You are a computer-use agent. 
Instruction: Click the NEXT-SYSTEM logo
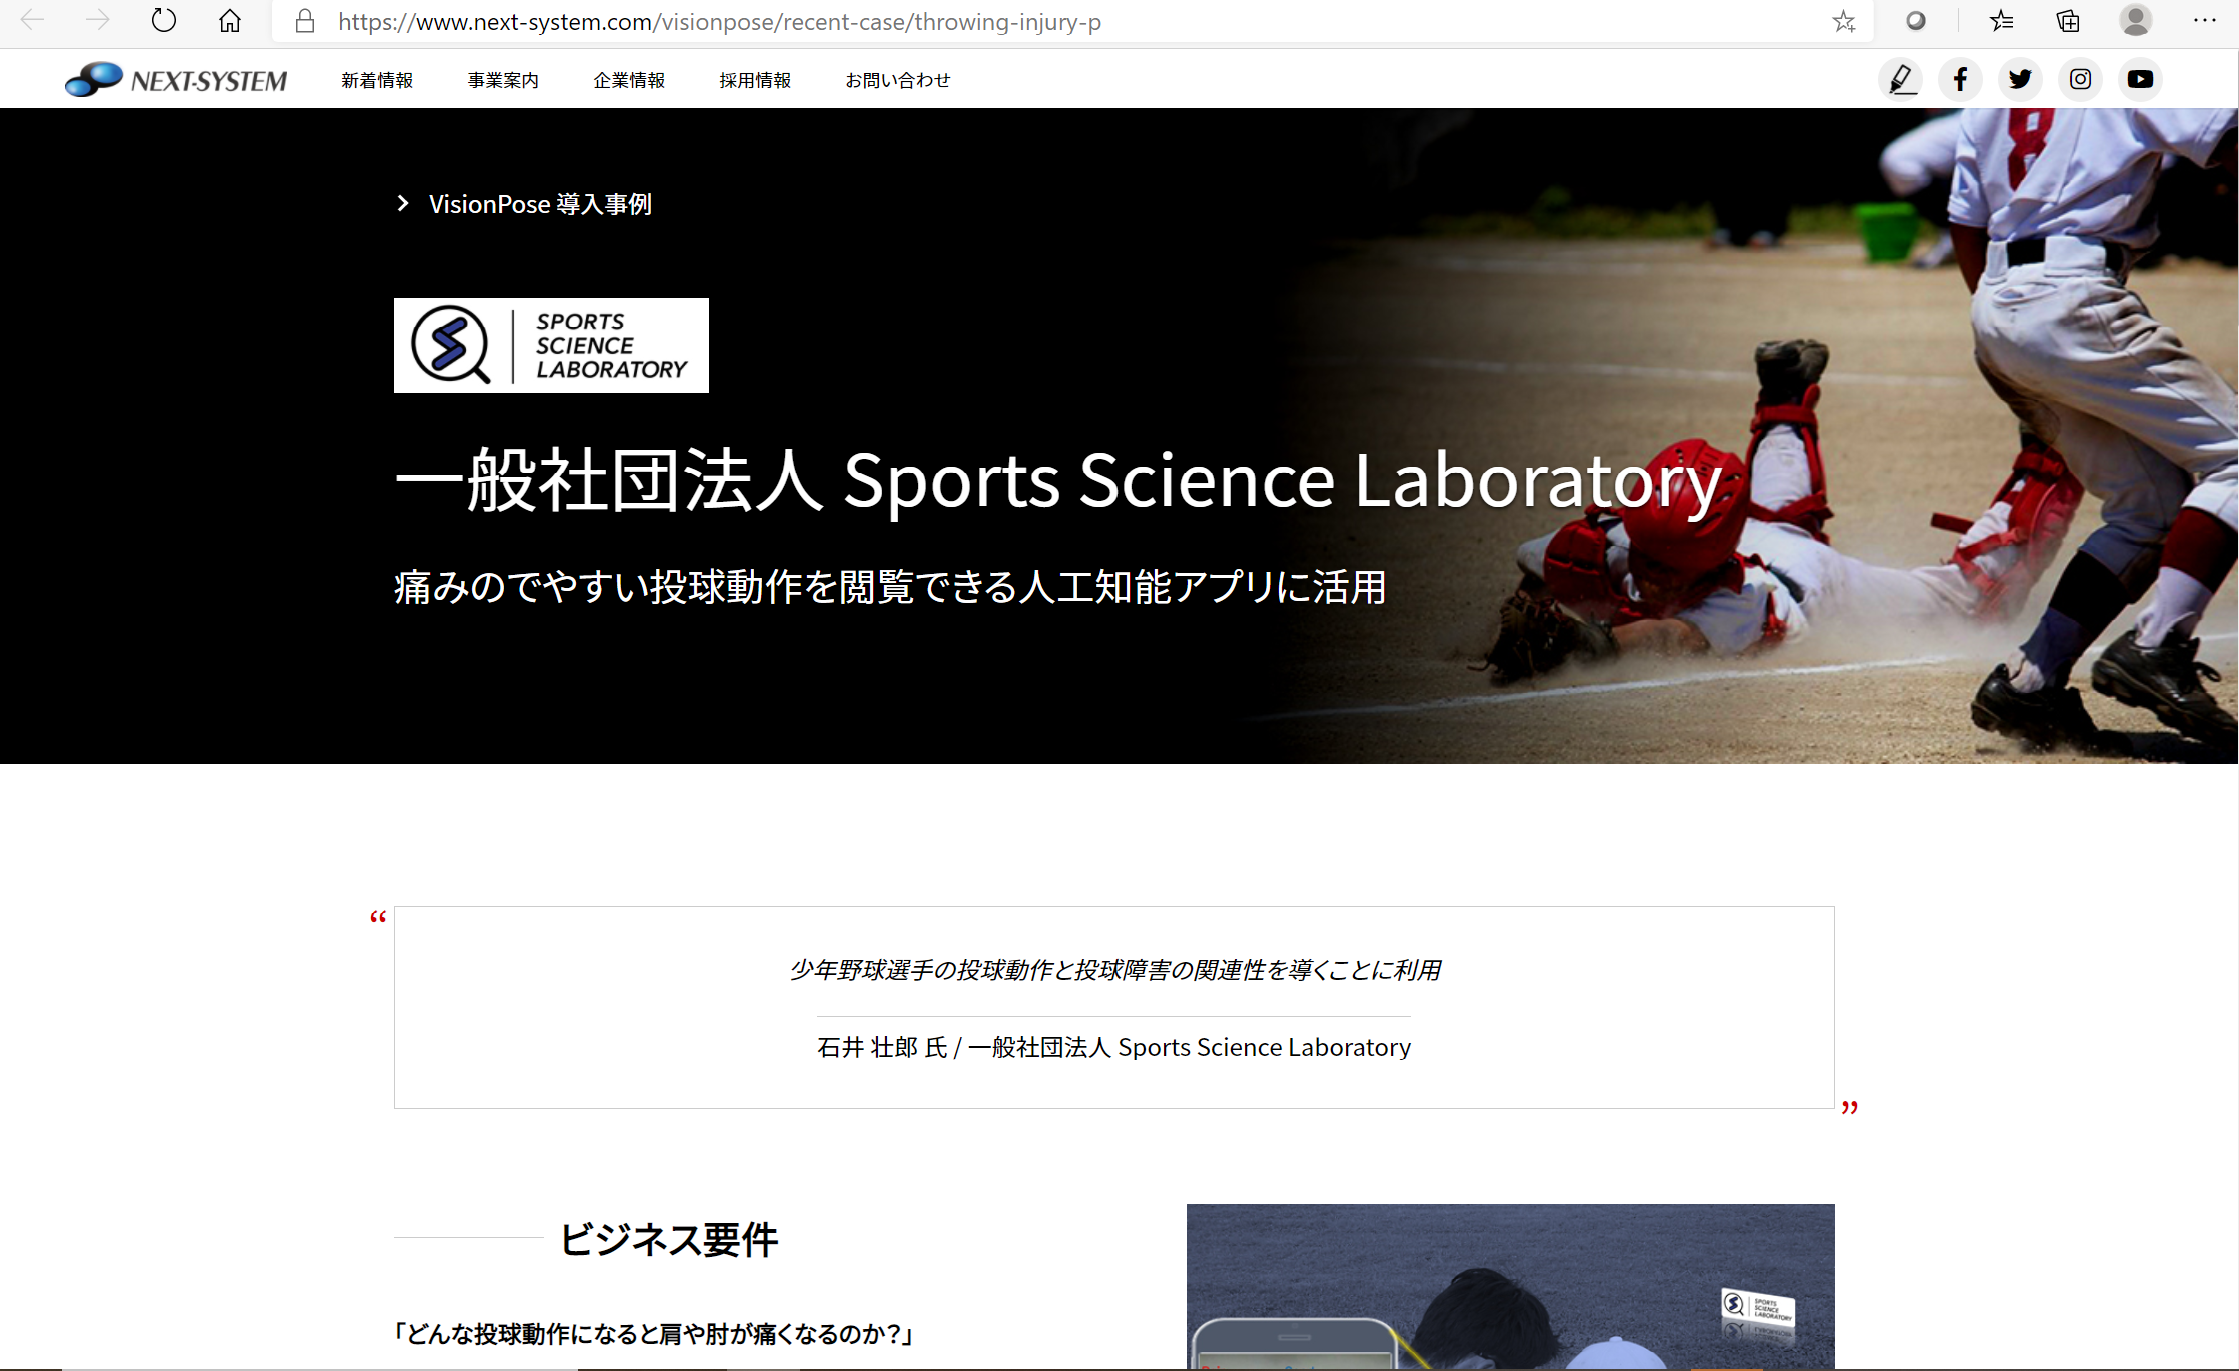coord(176,79)
